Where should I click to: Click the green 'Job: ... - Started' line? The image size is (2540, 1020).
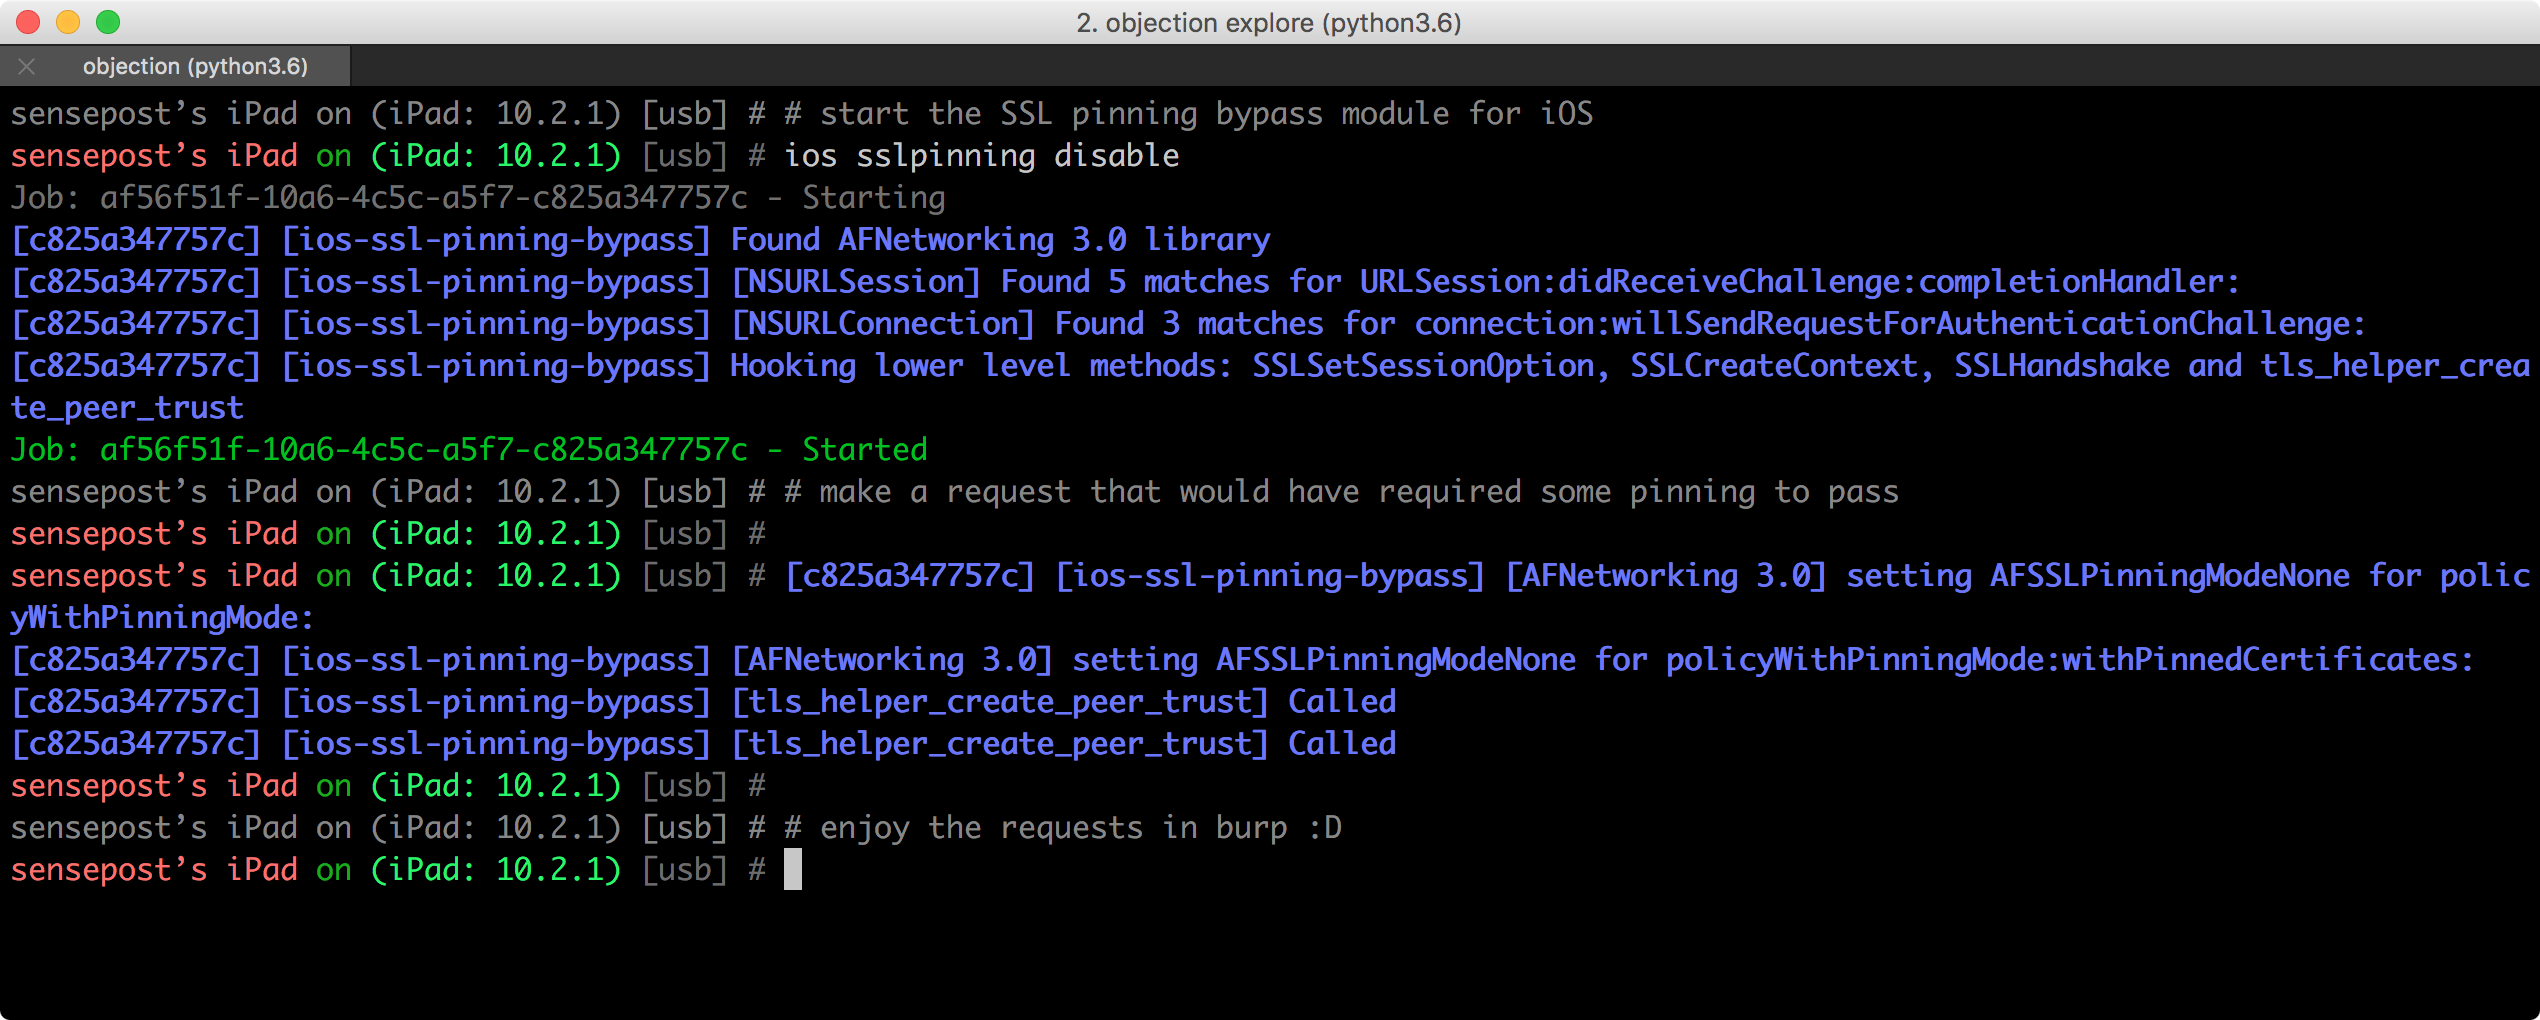tap(469, 450)
